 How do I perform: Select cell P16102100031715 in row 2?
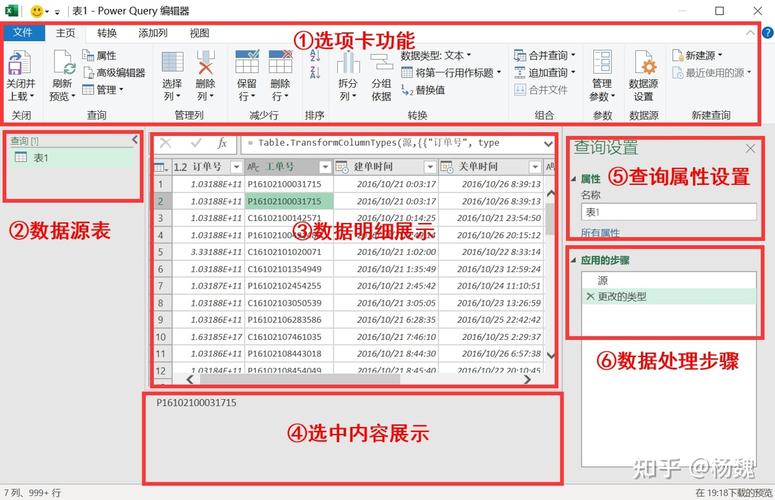(289, 201)
